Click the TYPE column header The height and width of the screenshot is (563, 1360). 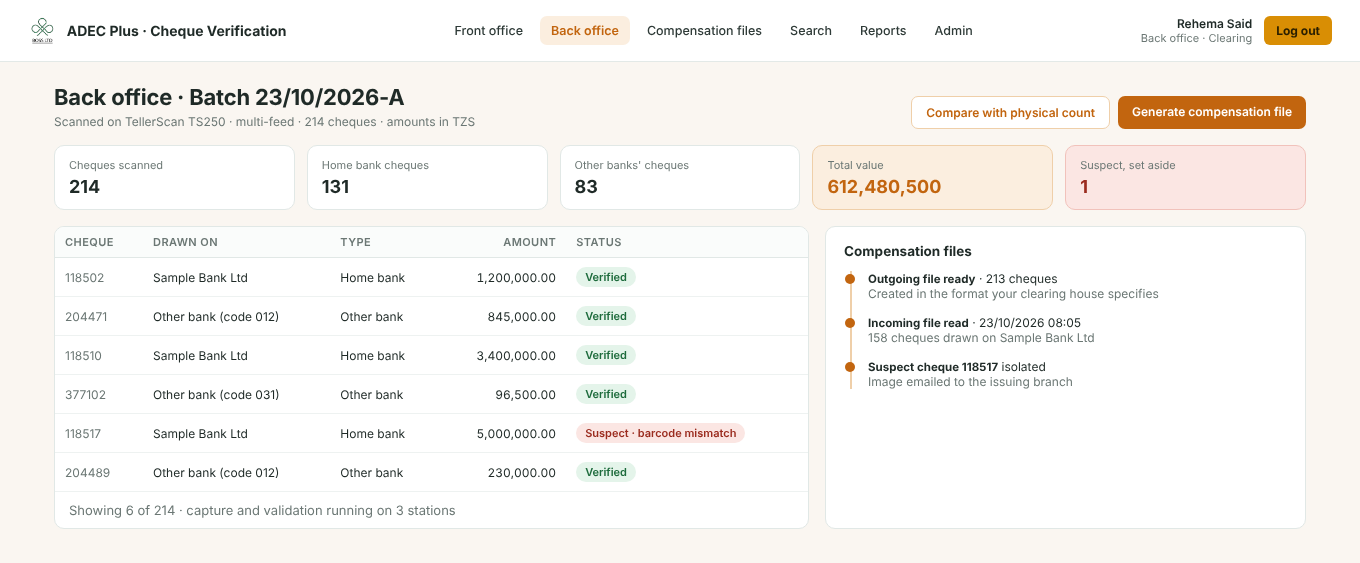point(355,242)
